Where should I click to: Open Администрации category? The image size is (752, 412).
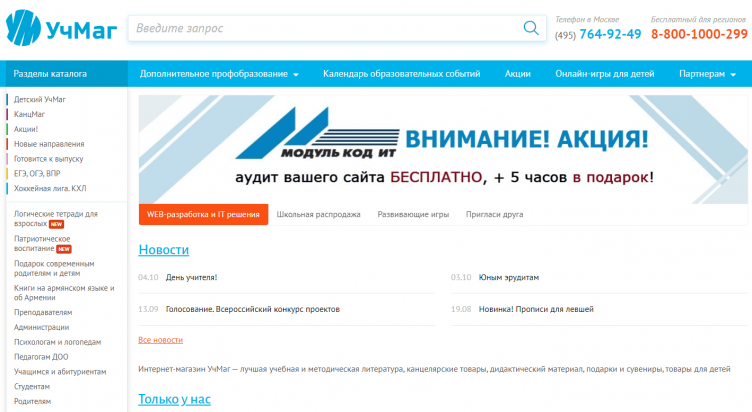(41, 327)
